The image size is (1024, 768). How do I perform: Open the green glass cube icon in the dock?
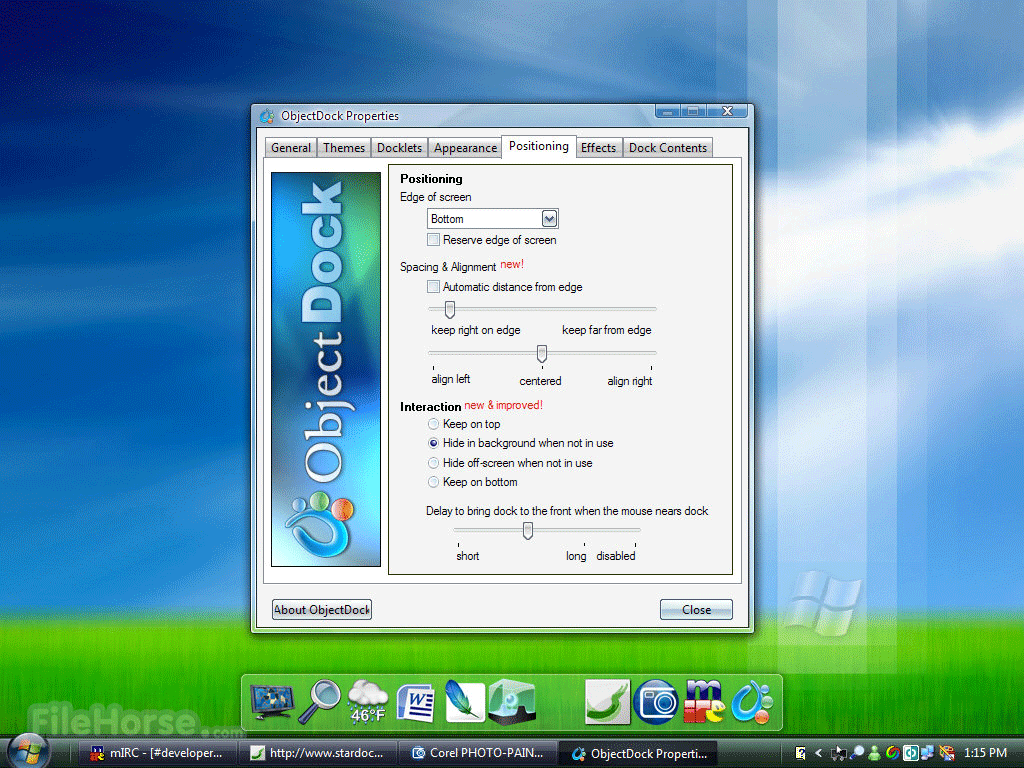coord(513,702)
